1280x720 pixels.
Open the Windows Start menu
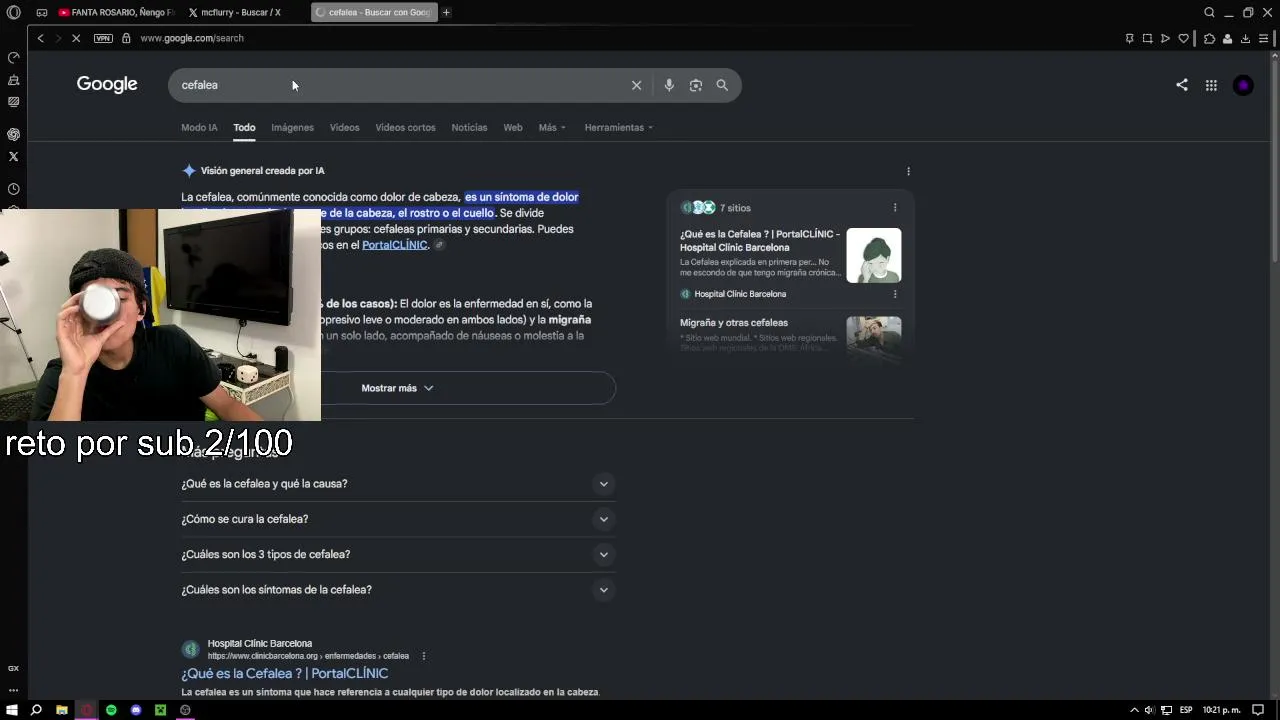(12, 710)
